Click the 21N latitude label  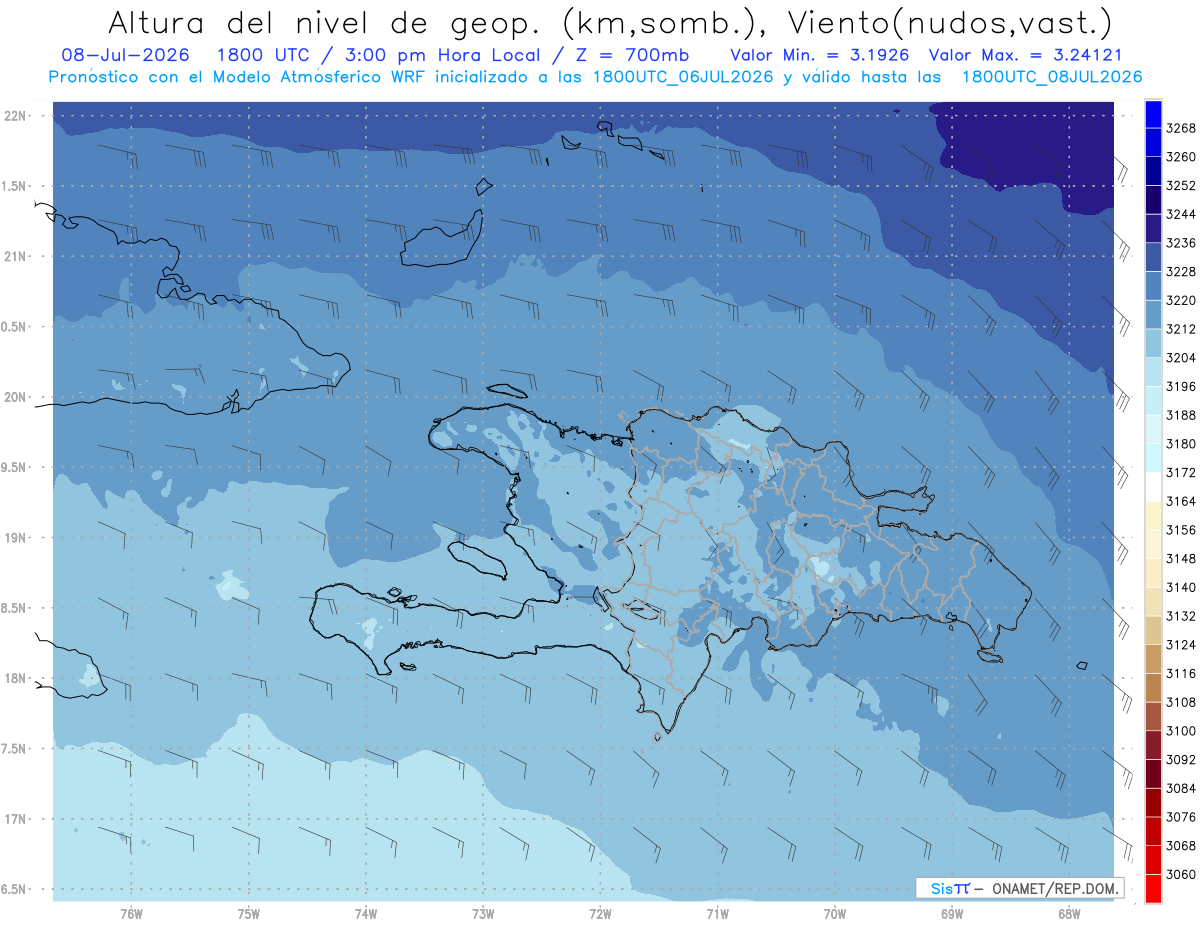(16, 257)
